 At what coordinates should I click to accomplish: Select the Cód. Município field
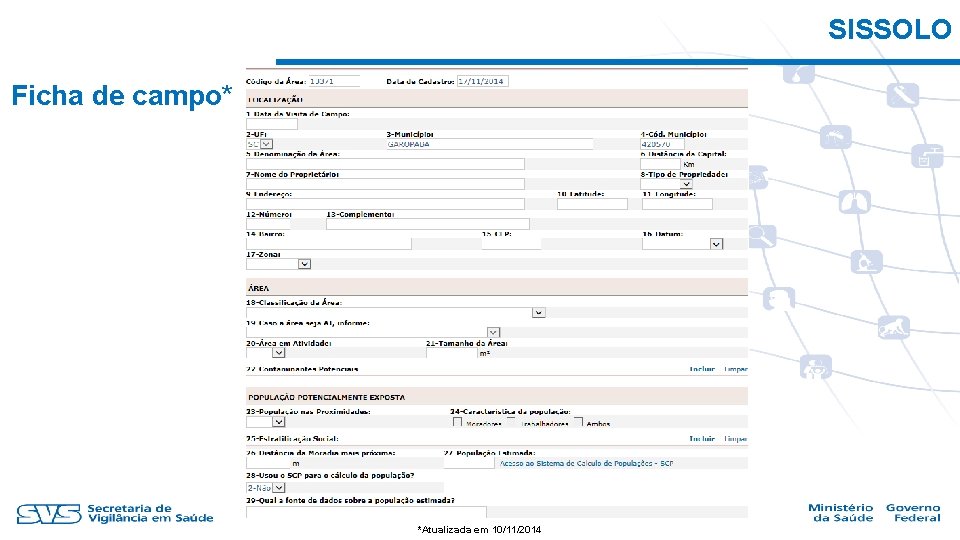(x=662, y=144)
